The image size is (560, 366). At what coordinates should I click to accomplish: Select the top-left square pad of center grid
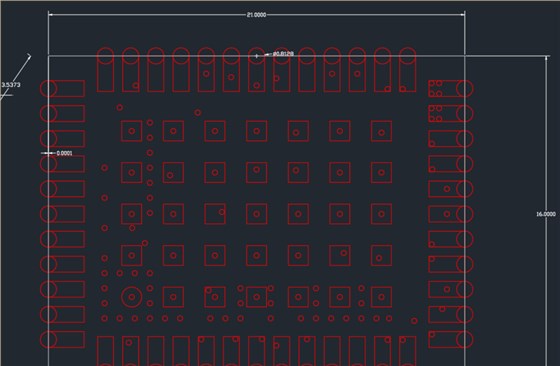point(132,131)
